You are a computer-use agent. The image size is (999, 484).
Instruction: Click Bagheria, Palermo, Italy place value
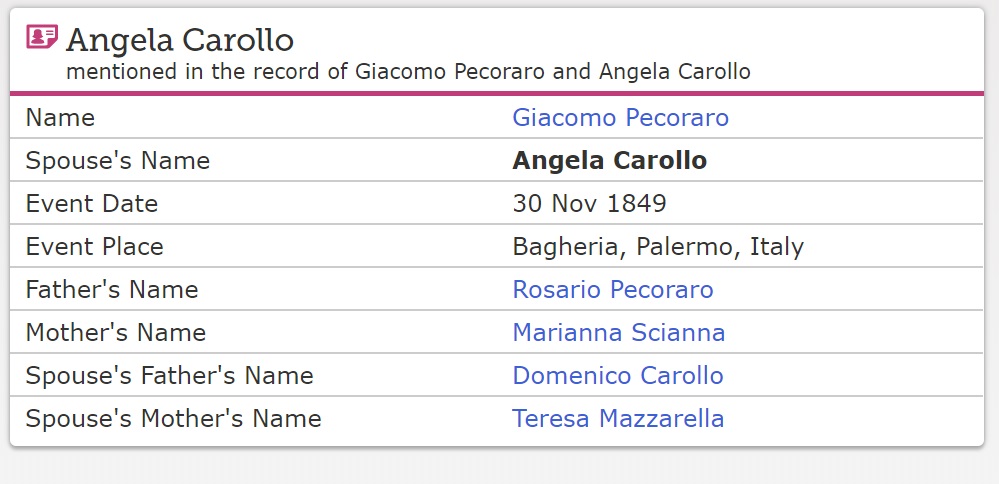tap(657, 247)
